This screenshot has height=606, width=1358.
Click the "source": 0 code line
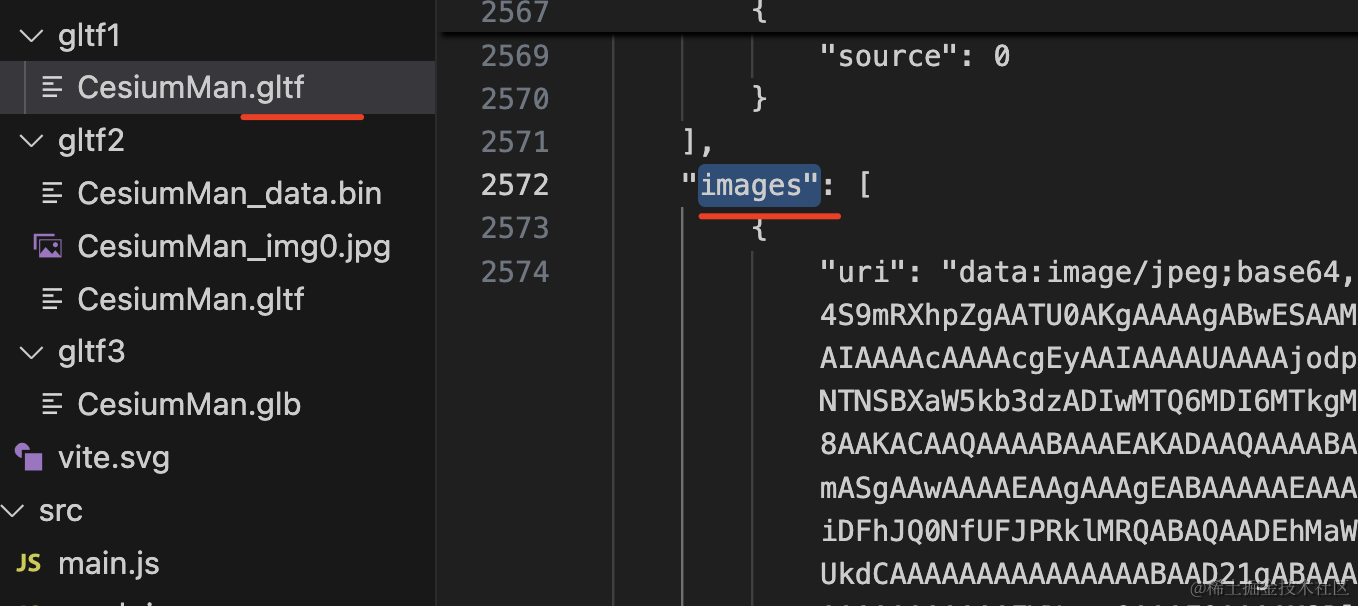[914, 56]
